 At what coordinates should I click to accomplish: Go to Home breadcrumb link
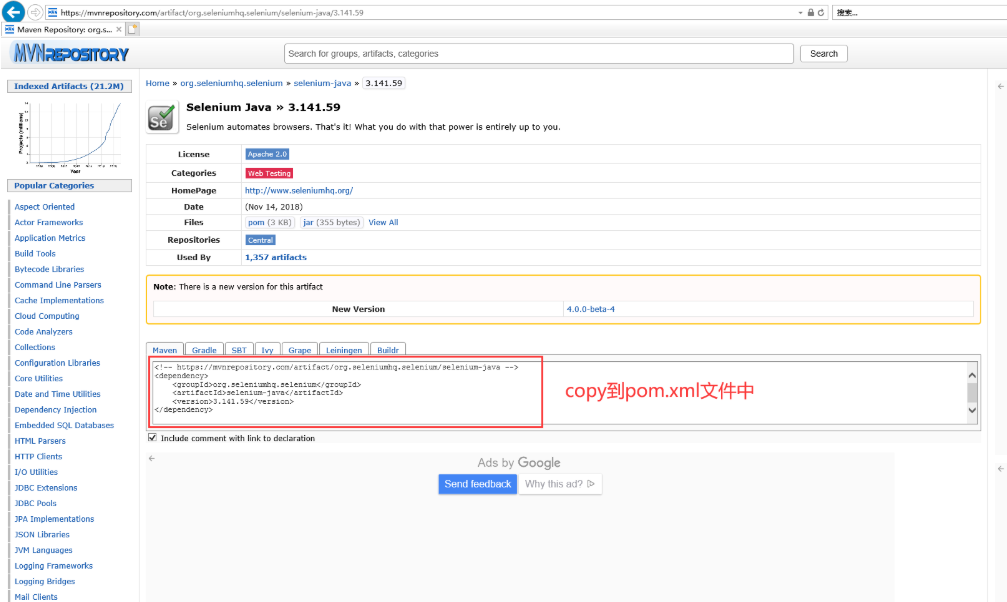[157, 84]
